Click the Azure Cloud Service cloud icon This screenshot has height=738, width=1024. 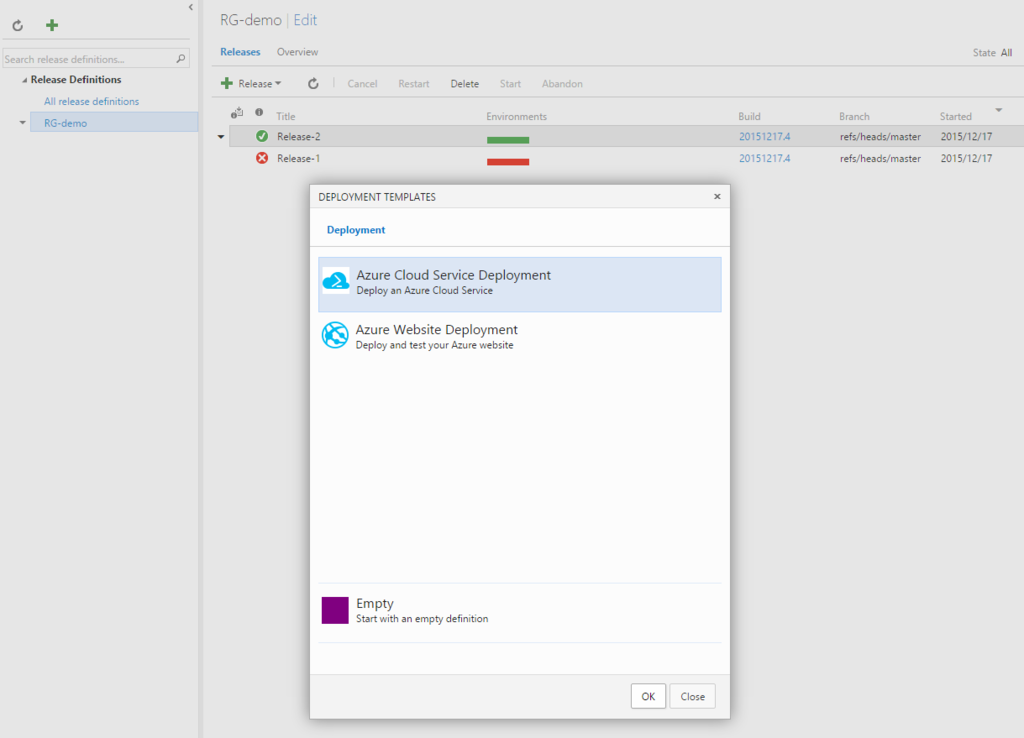(x=336, y=281)
